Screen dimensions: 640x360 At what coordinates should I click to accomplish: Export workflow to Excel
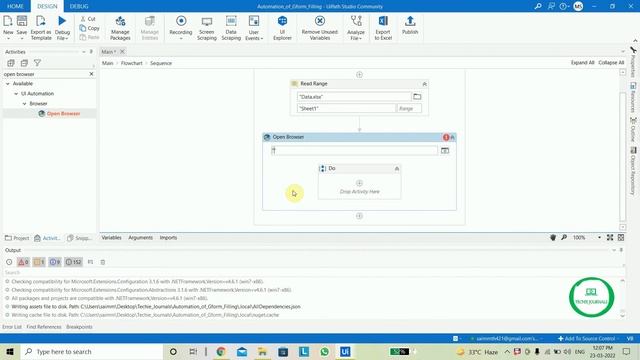pyautogui.click(x=383, y=28)
